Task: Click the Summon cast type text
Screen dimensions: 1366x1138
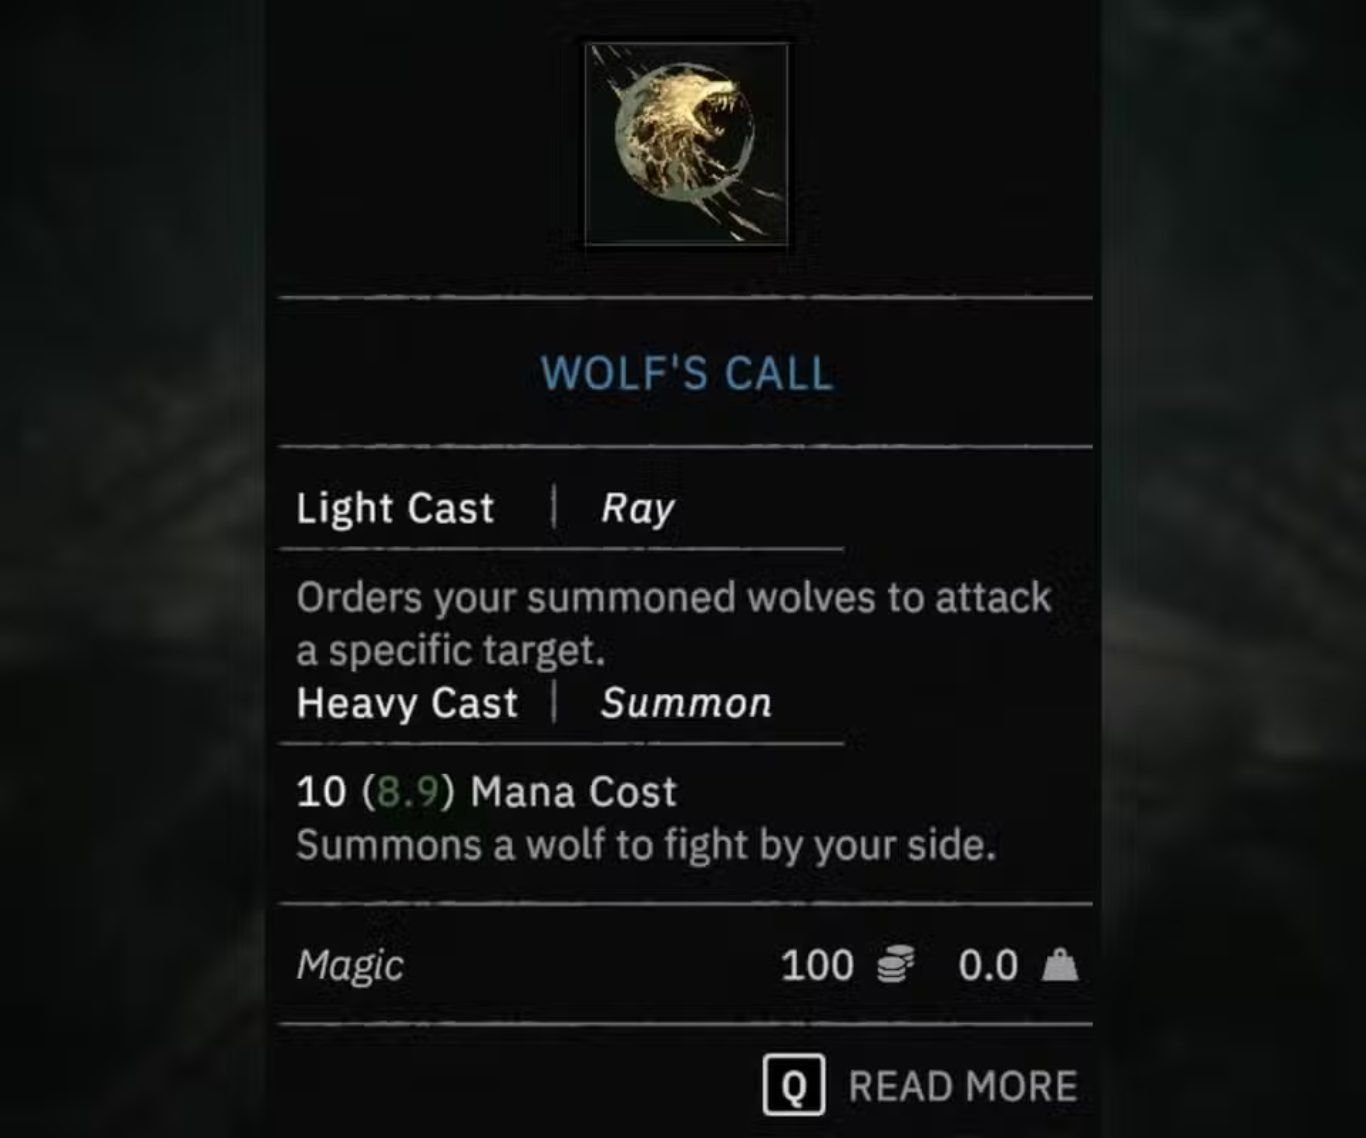Action: point(686,703)
